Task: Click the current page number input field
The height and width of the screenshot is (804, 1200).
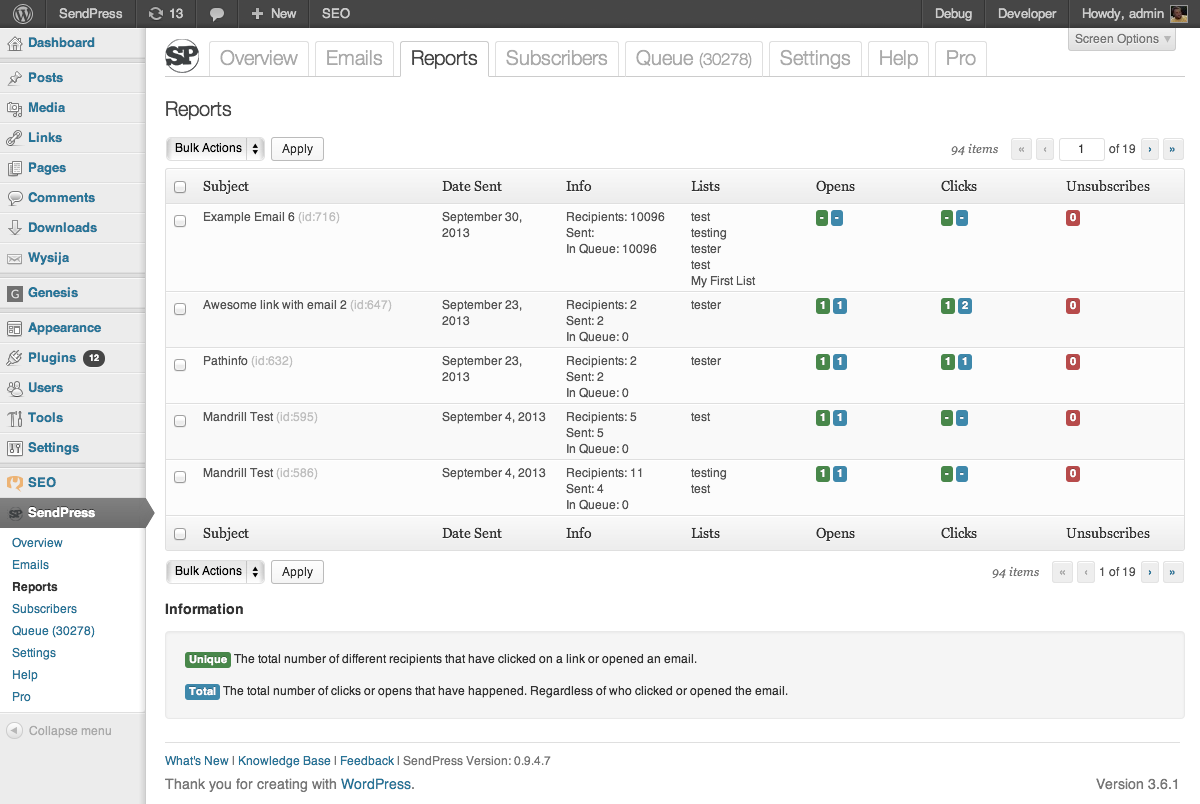Action: [1081, 149]
